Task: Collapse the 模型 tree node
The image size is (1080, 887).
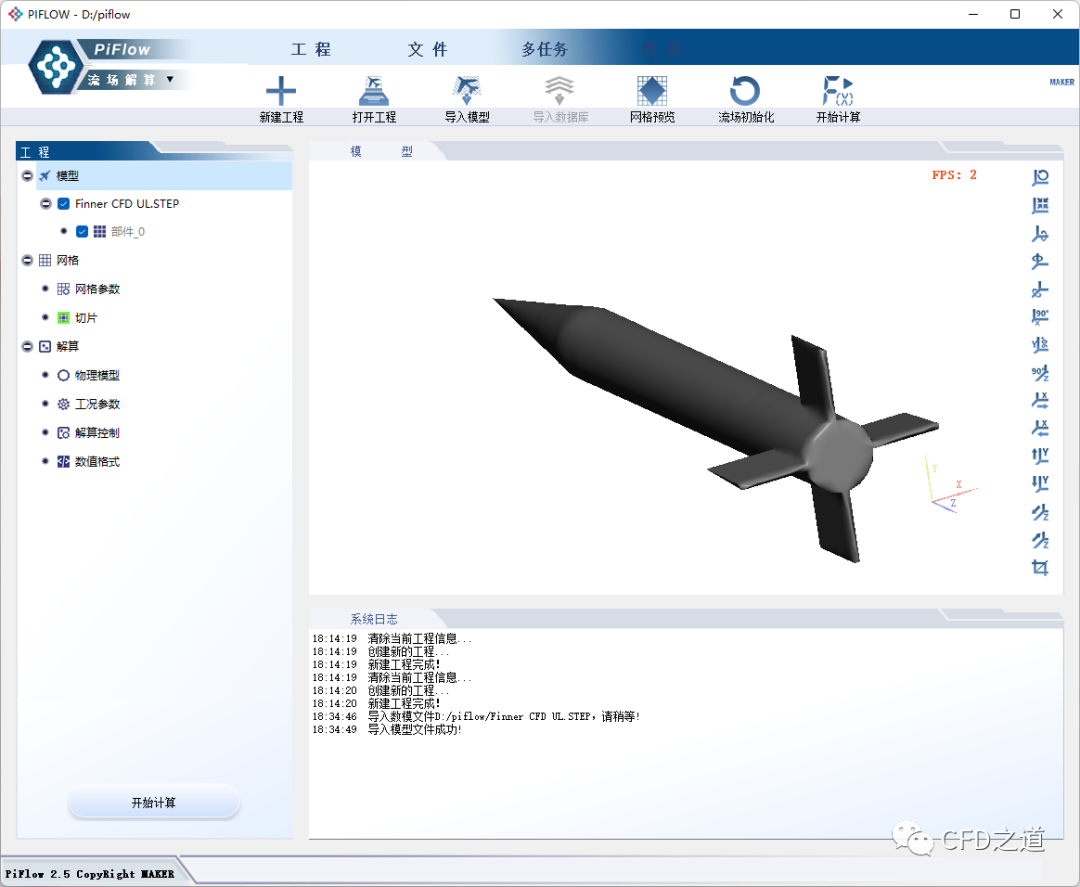Action: click(x=27, y=176)
